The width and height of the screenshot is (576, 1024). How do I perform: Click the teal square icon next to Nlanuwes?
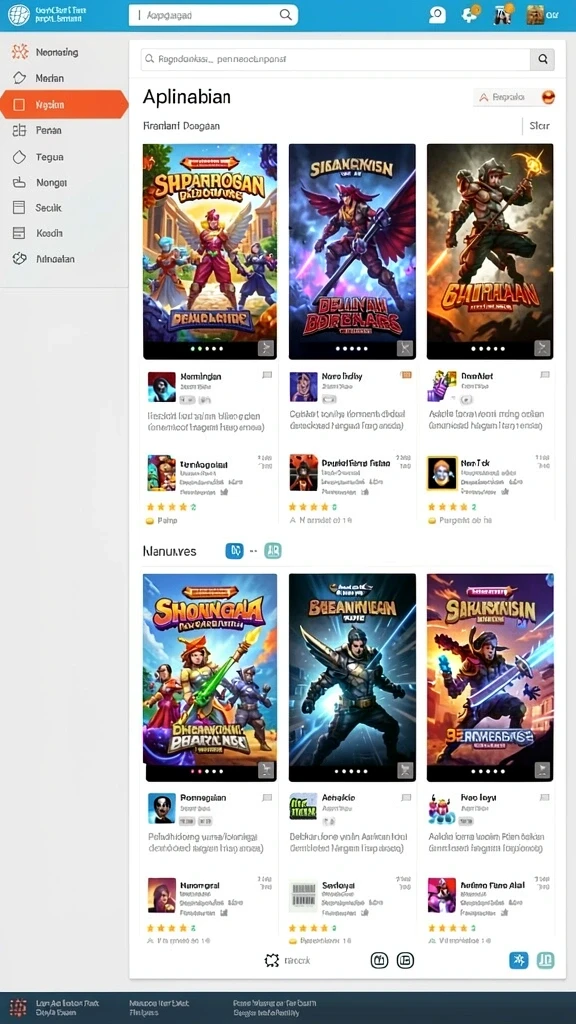tap(272, 551)
